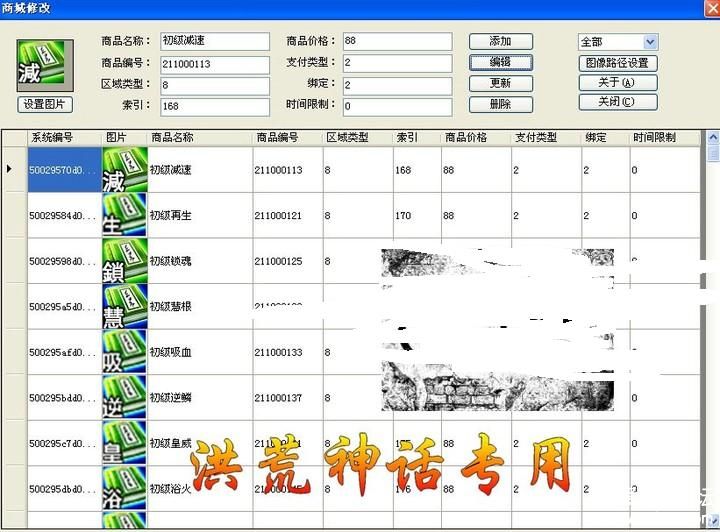Select the 初级慧根 row icon
The height and width of the screenshot is (532, 720).
[x=124, y=306]
